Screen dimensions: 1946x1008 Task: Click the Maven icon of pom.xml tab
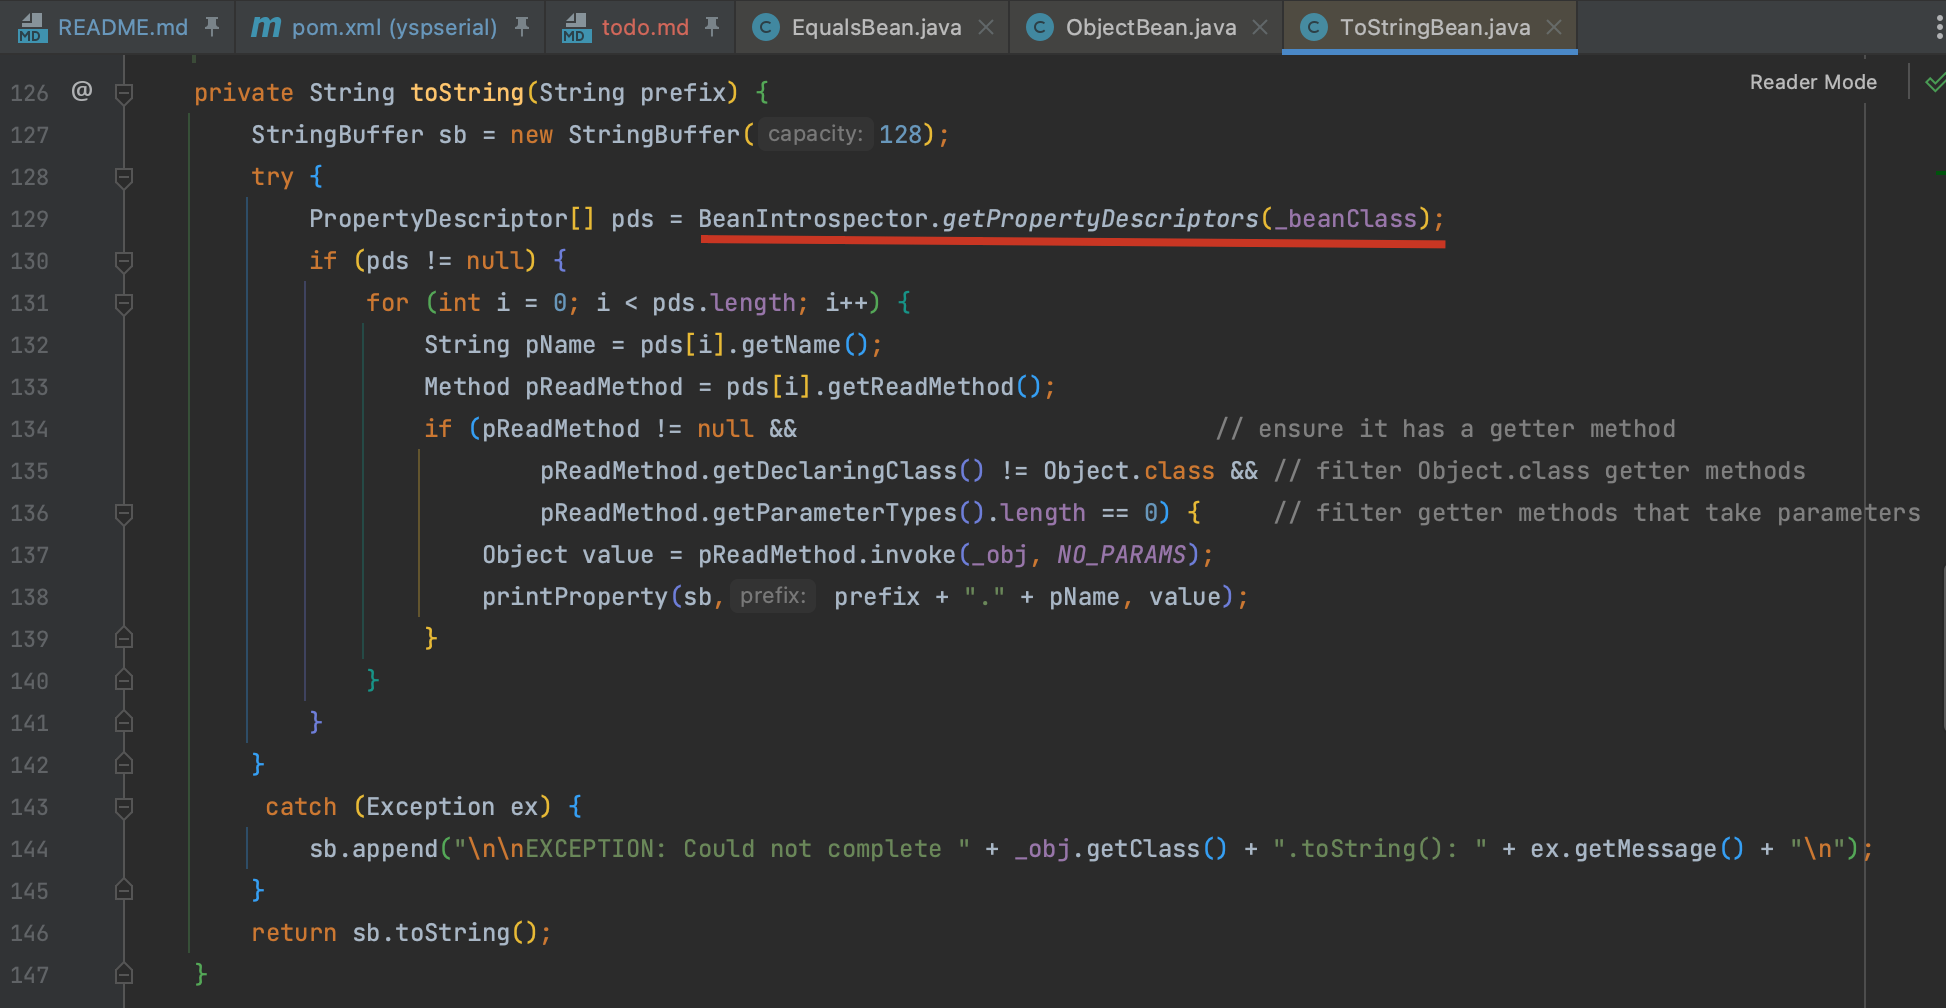(265, 27)
